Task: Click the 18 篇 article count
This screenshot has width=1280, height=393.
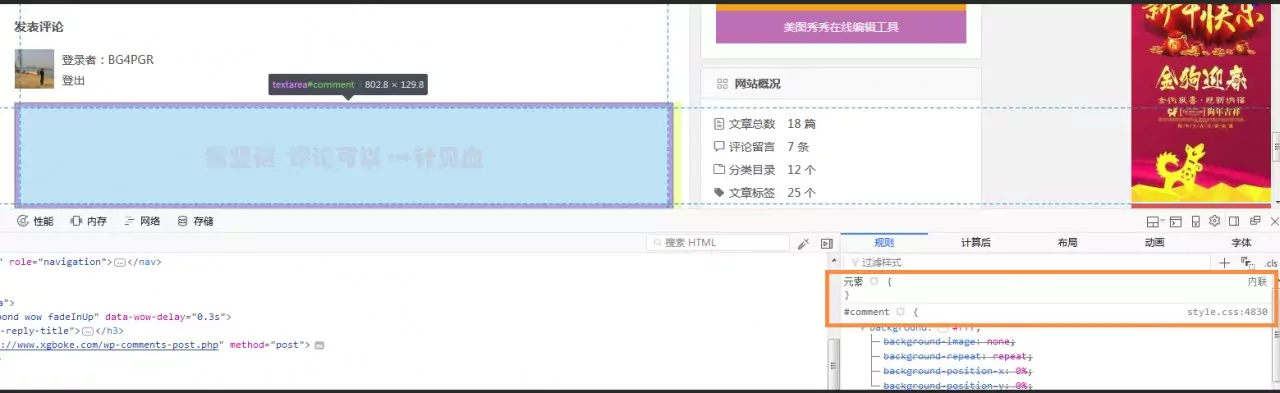Action: (802, 124)
